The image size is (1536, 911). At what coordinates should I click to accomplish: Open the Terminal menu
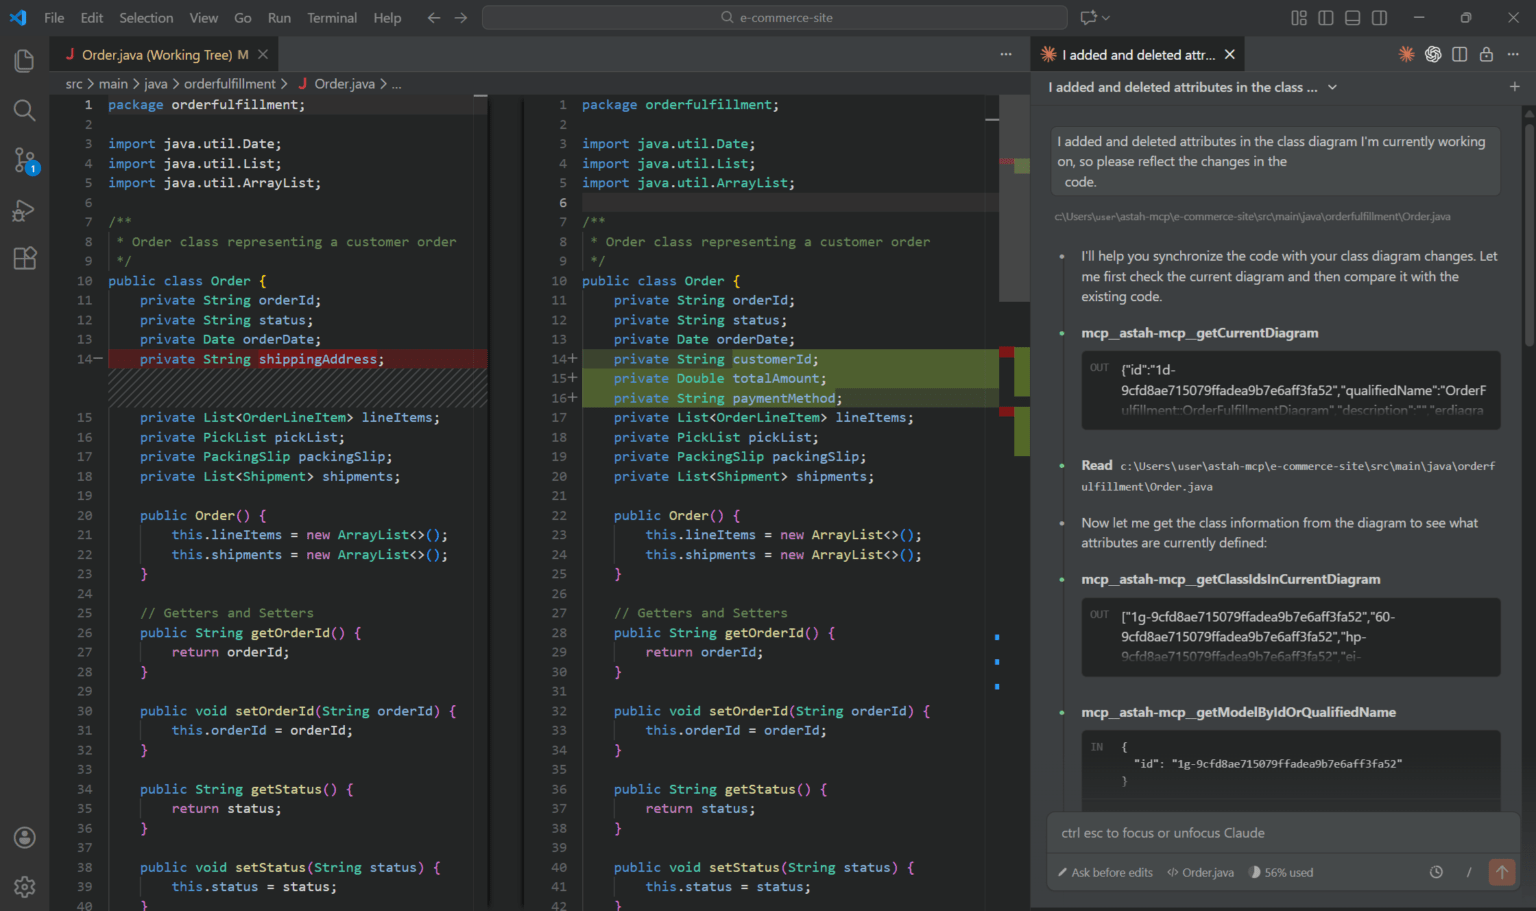(x=332, y=18)
